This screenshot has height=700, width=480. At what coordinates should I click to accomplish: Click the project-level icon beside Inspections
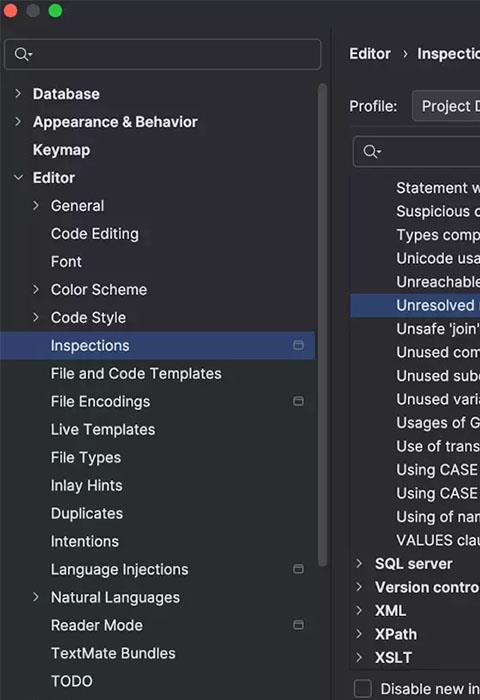pyautogui.click(x=298, y=345)
